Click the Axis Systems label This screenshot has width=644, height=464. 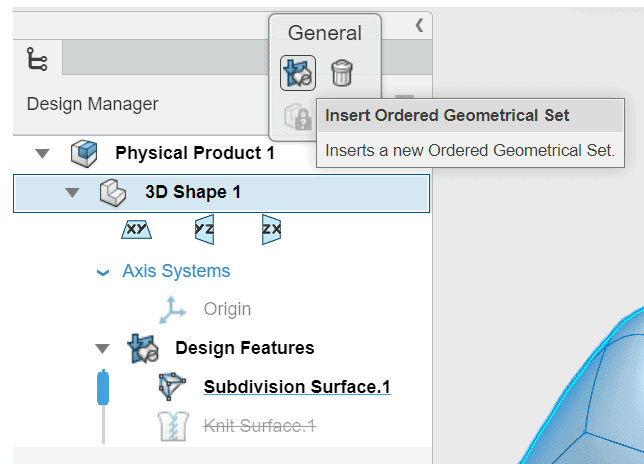(176, 271)
